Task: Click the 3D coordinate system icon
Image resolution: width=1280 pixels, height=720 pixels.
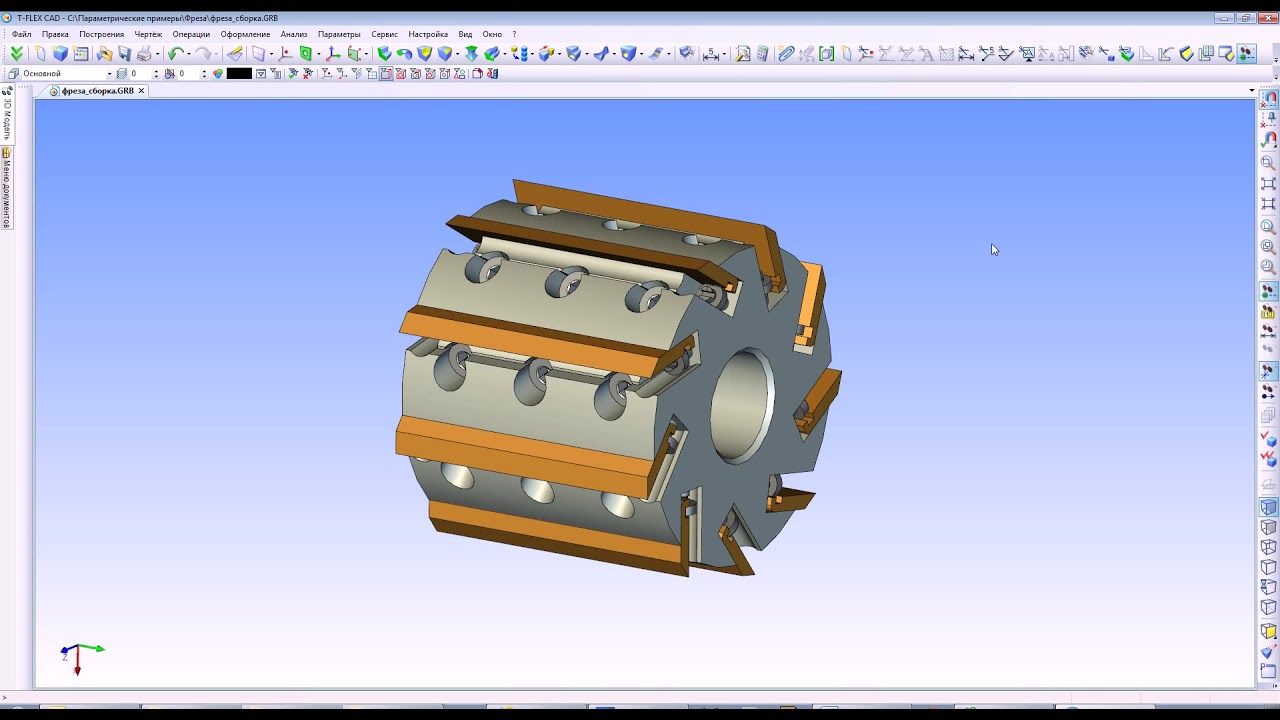Action: (333, 54)
